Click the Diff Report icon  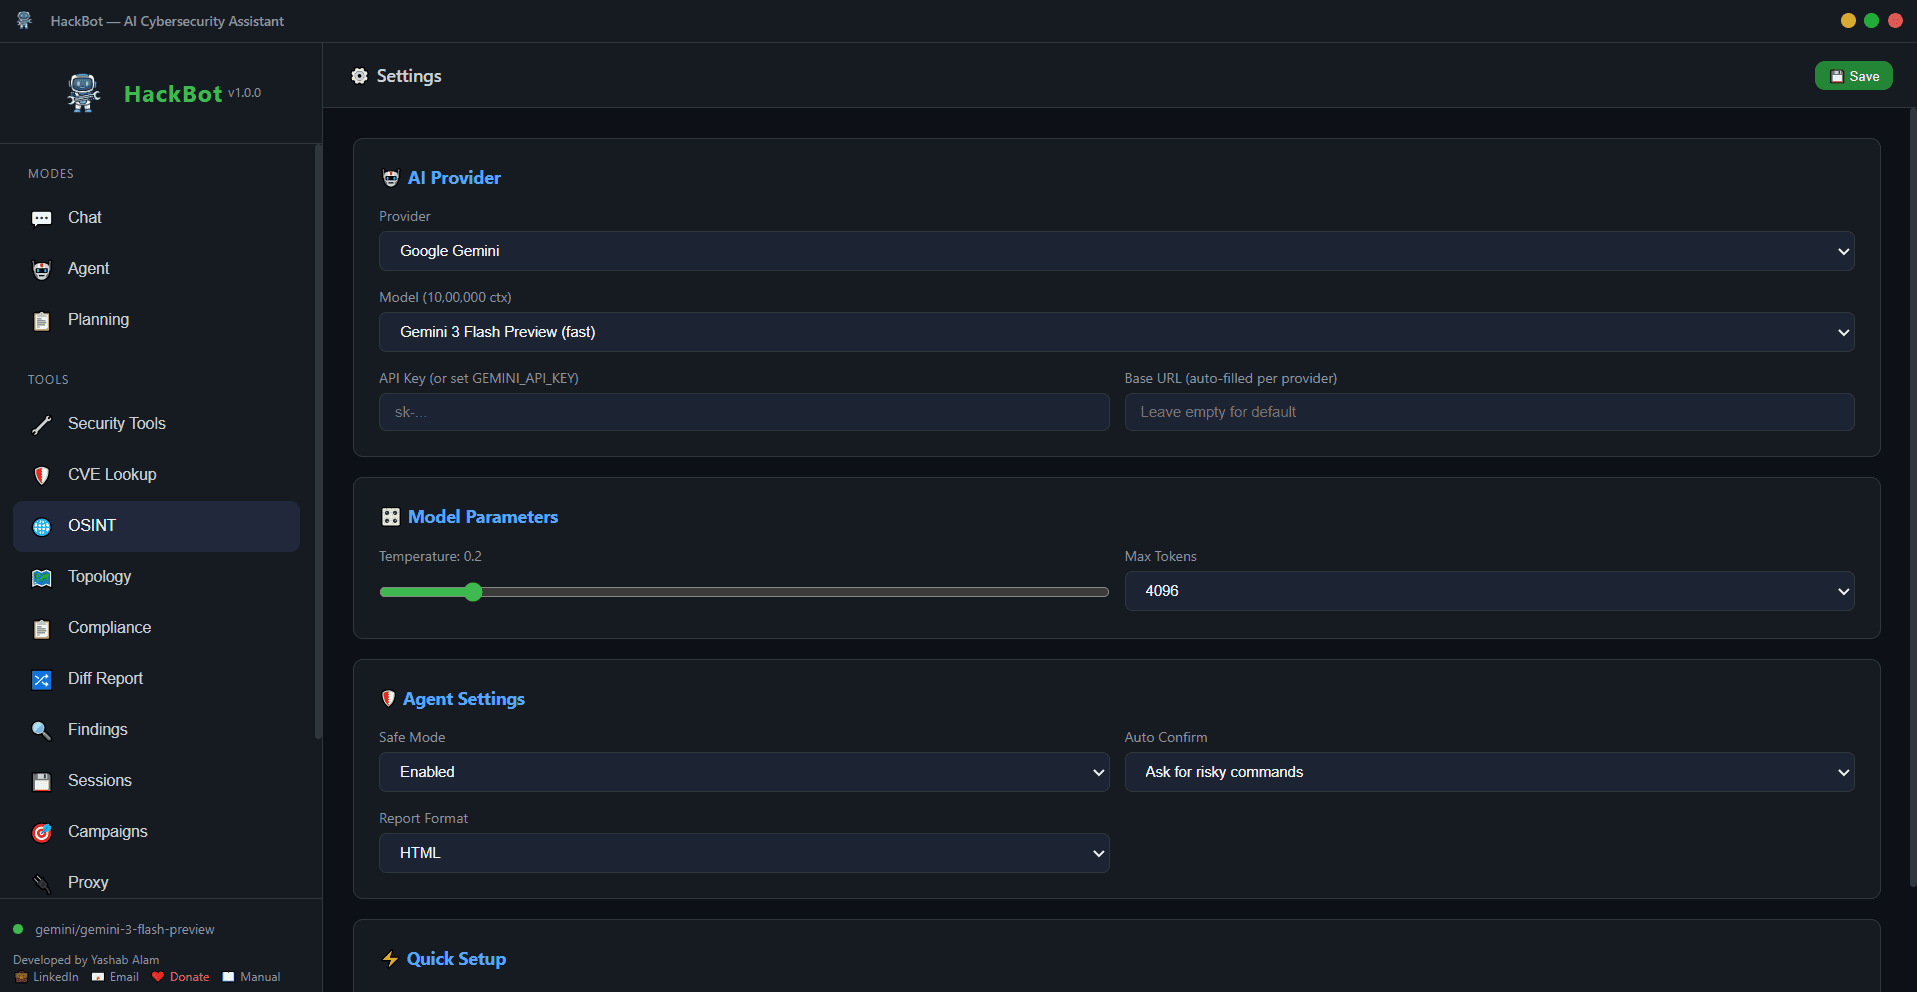pyautogui.click(x=42, y=679)
